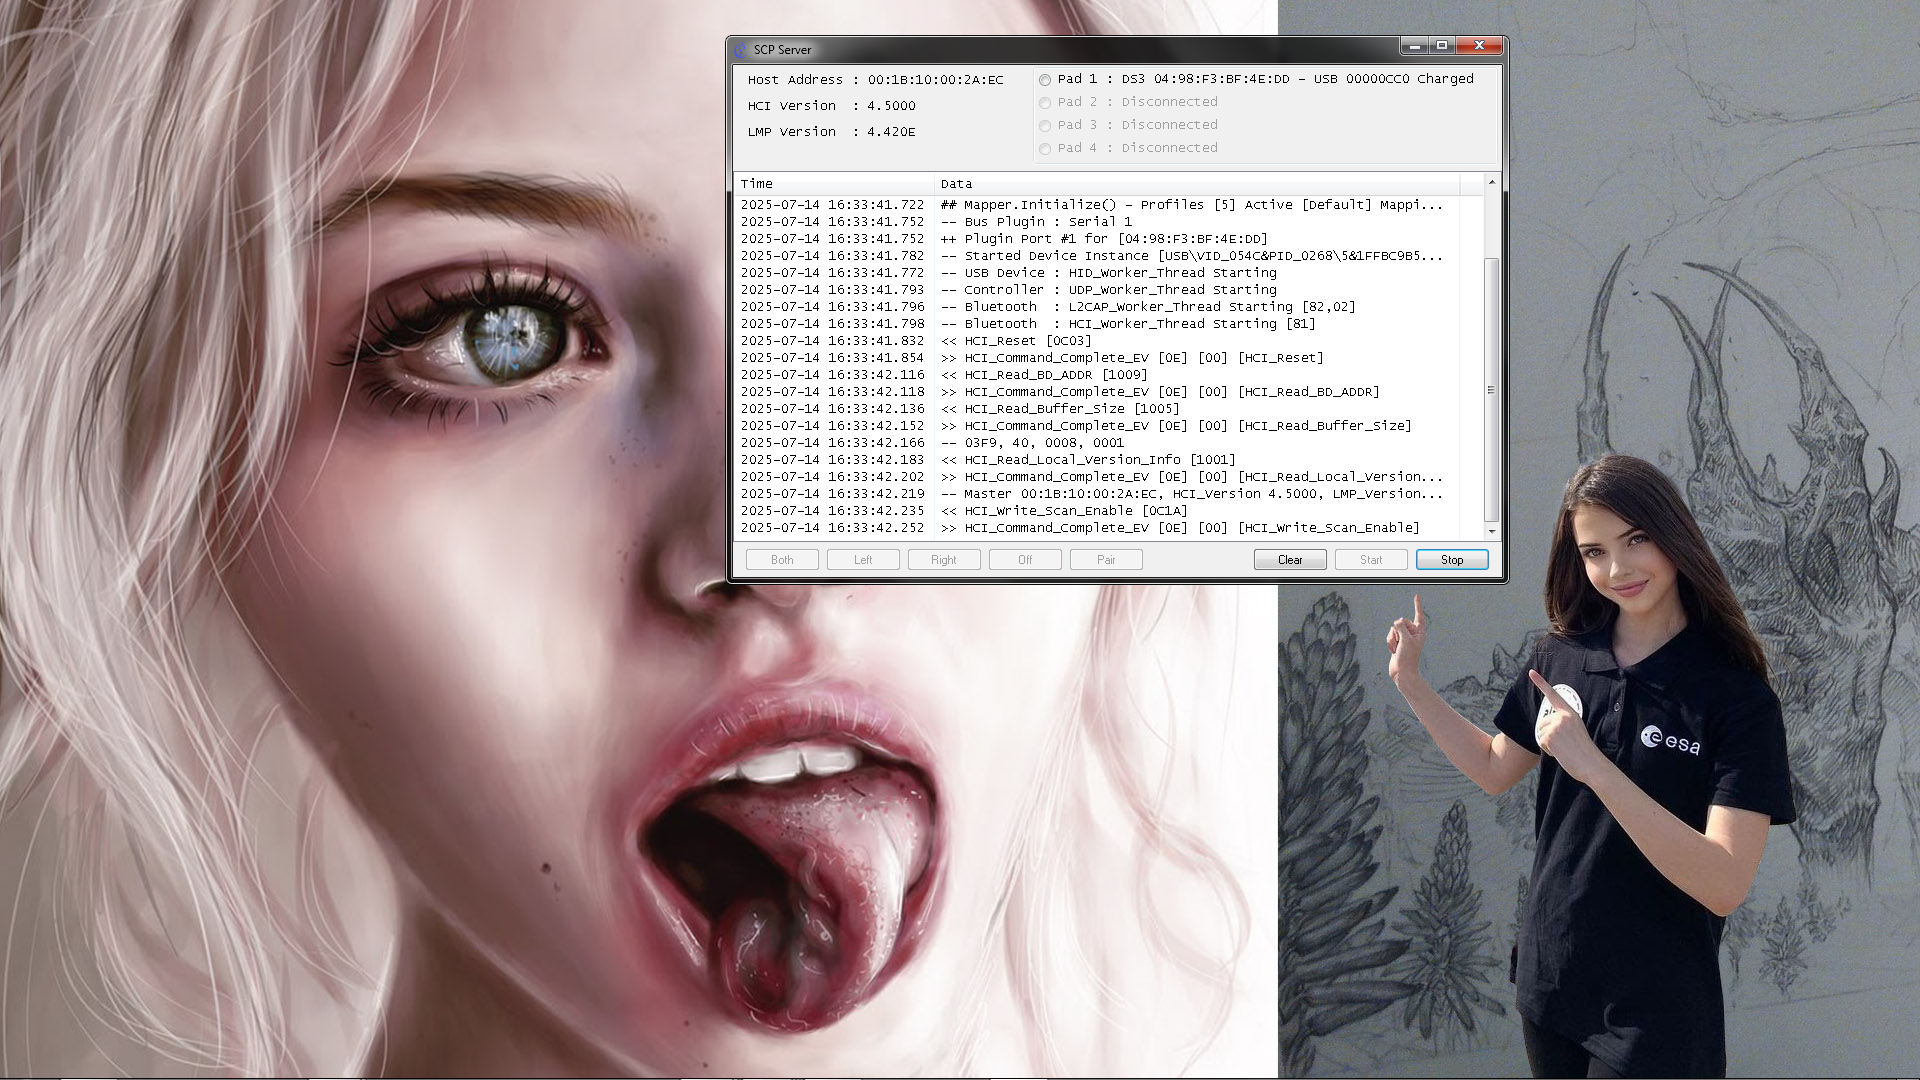
Task: Select the Pad 4 Disconnected radio button
Action: click(1045, 149)
